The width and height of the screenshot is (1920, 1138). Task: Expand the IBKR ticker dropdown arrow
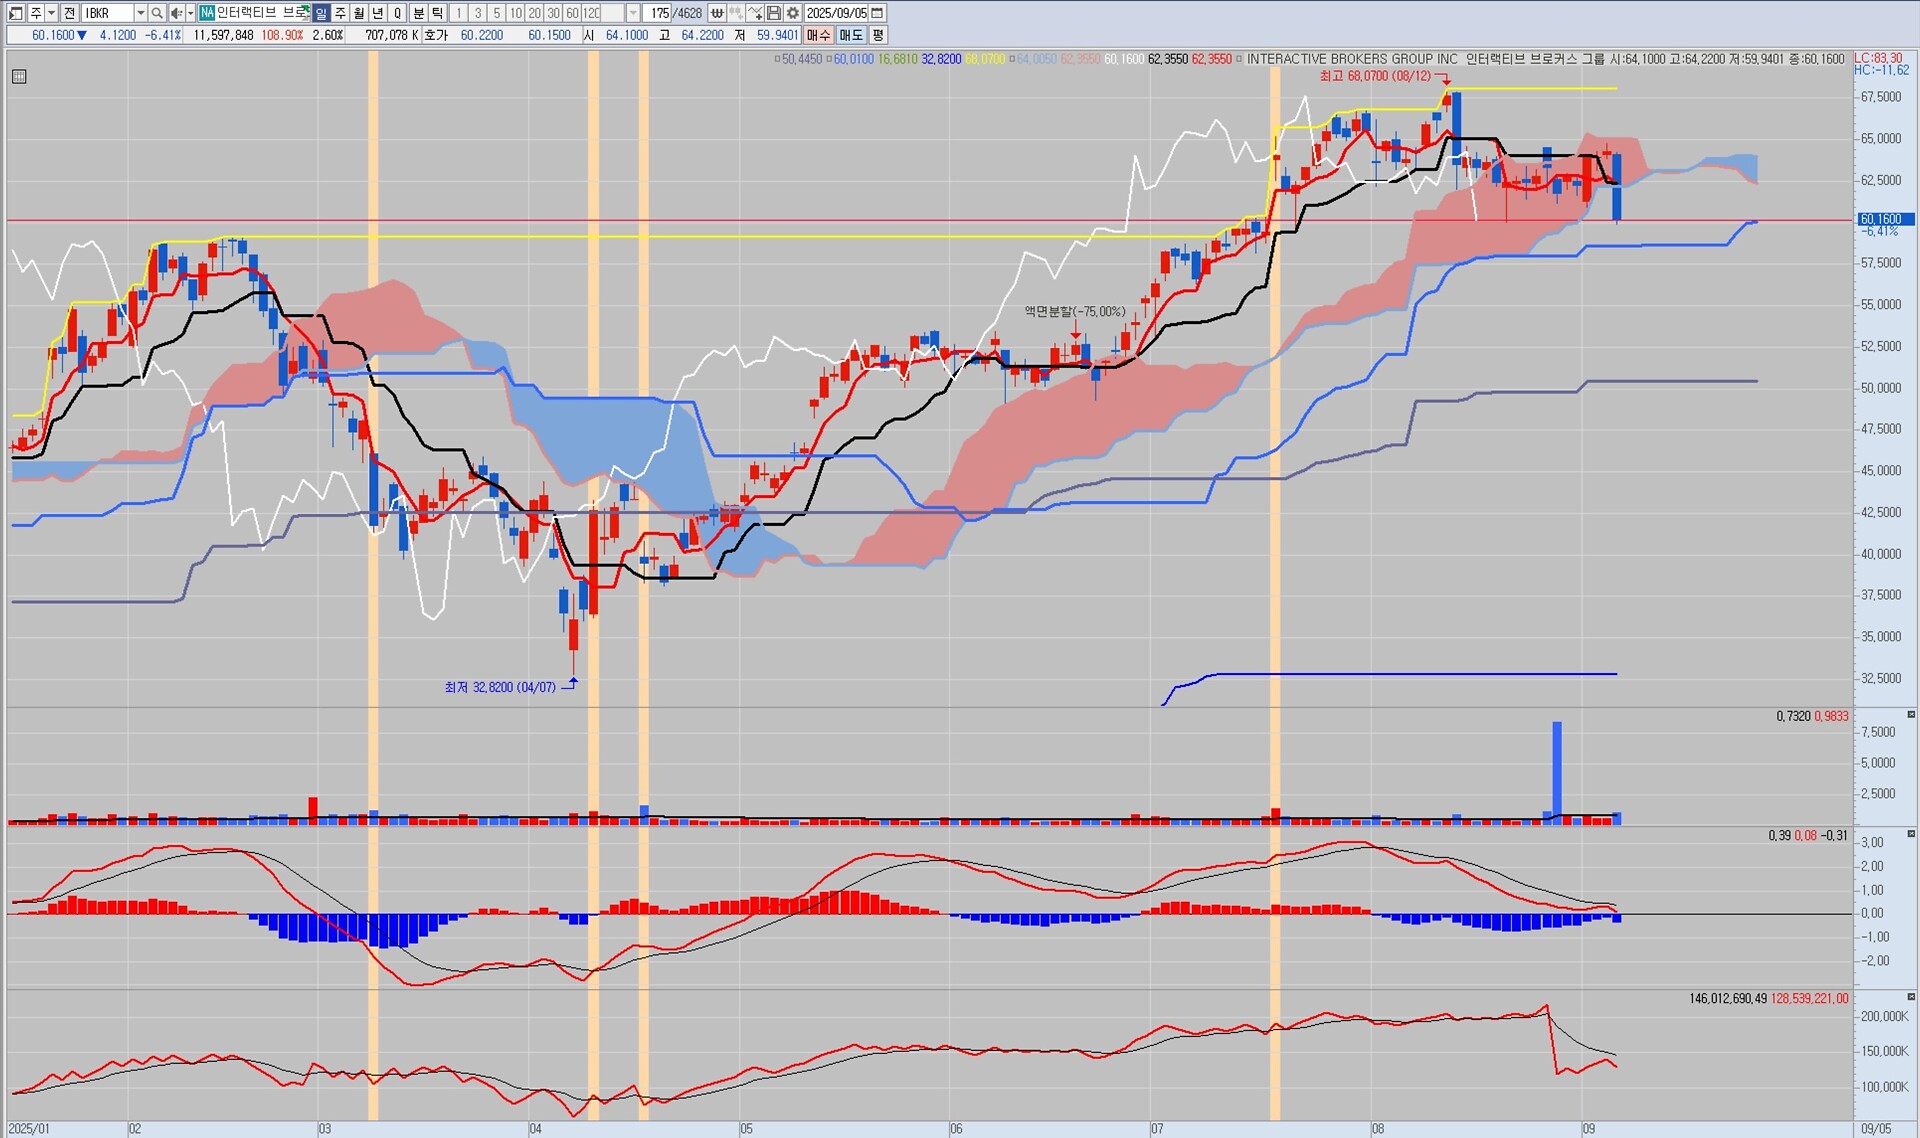click(x=140, y=13)
